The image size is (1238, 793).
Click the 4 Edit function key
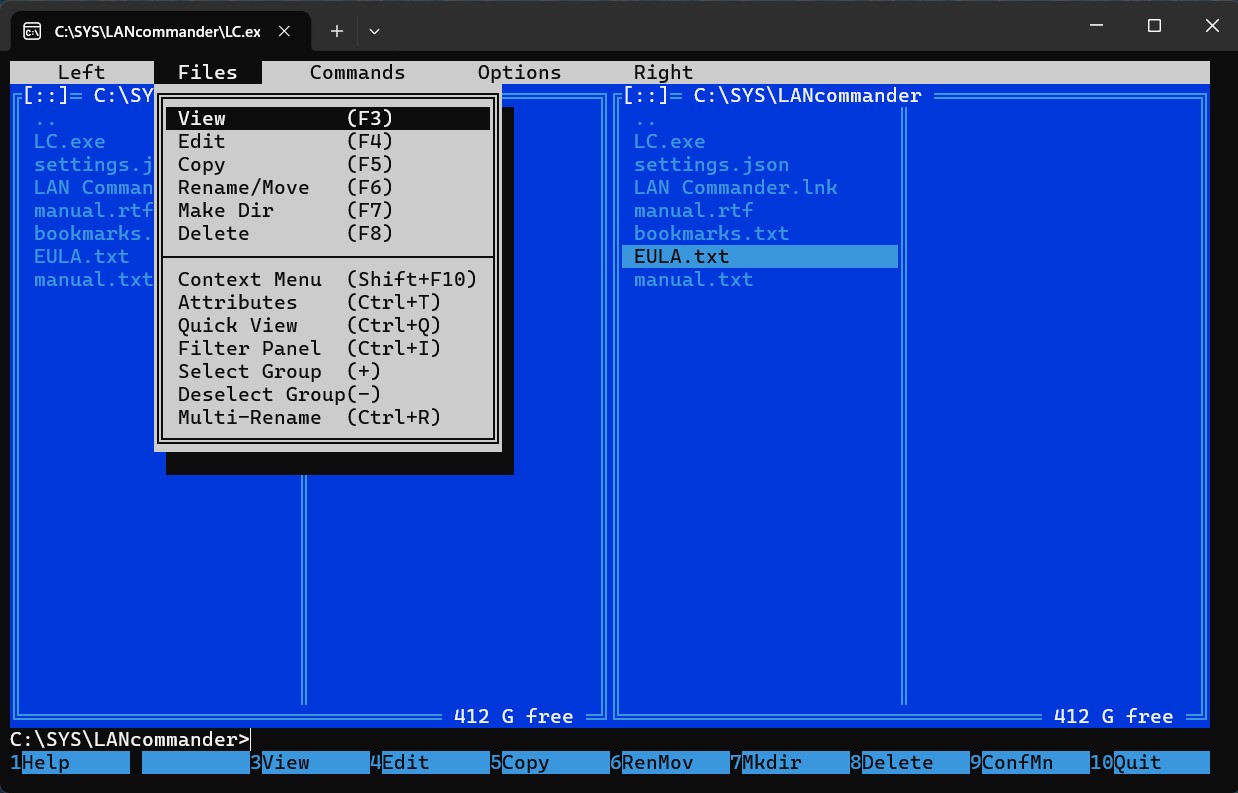point(430,762)
